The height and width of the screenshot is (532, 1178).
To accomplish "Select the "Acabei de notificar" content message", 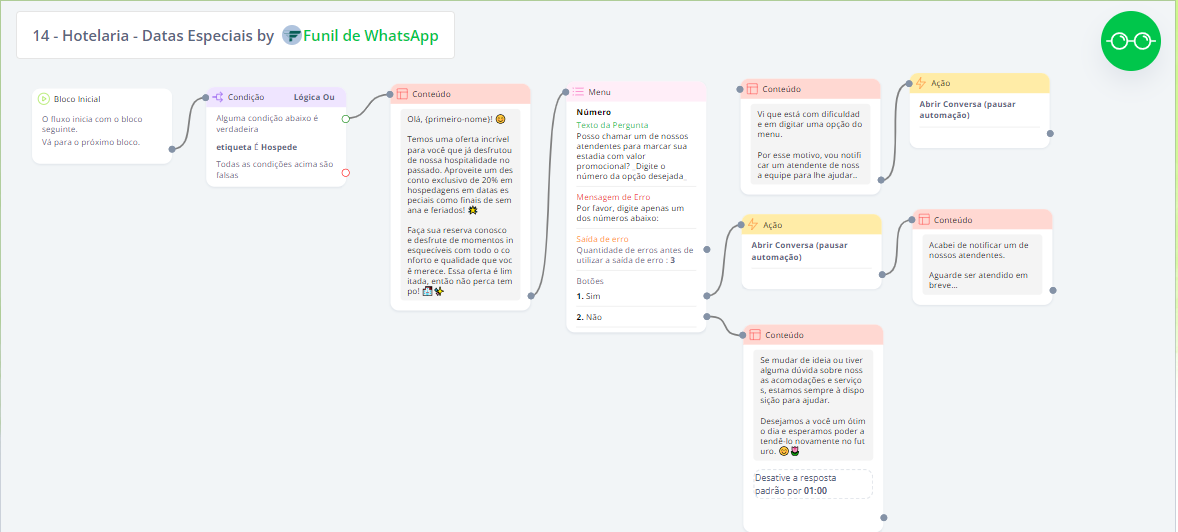I will [x=980, y=265].
